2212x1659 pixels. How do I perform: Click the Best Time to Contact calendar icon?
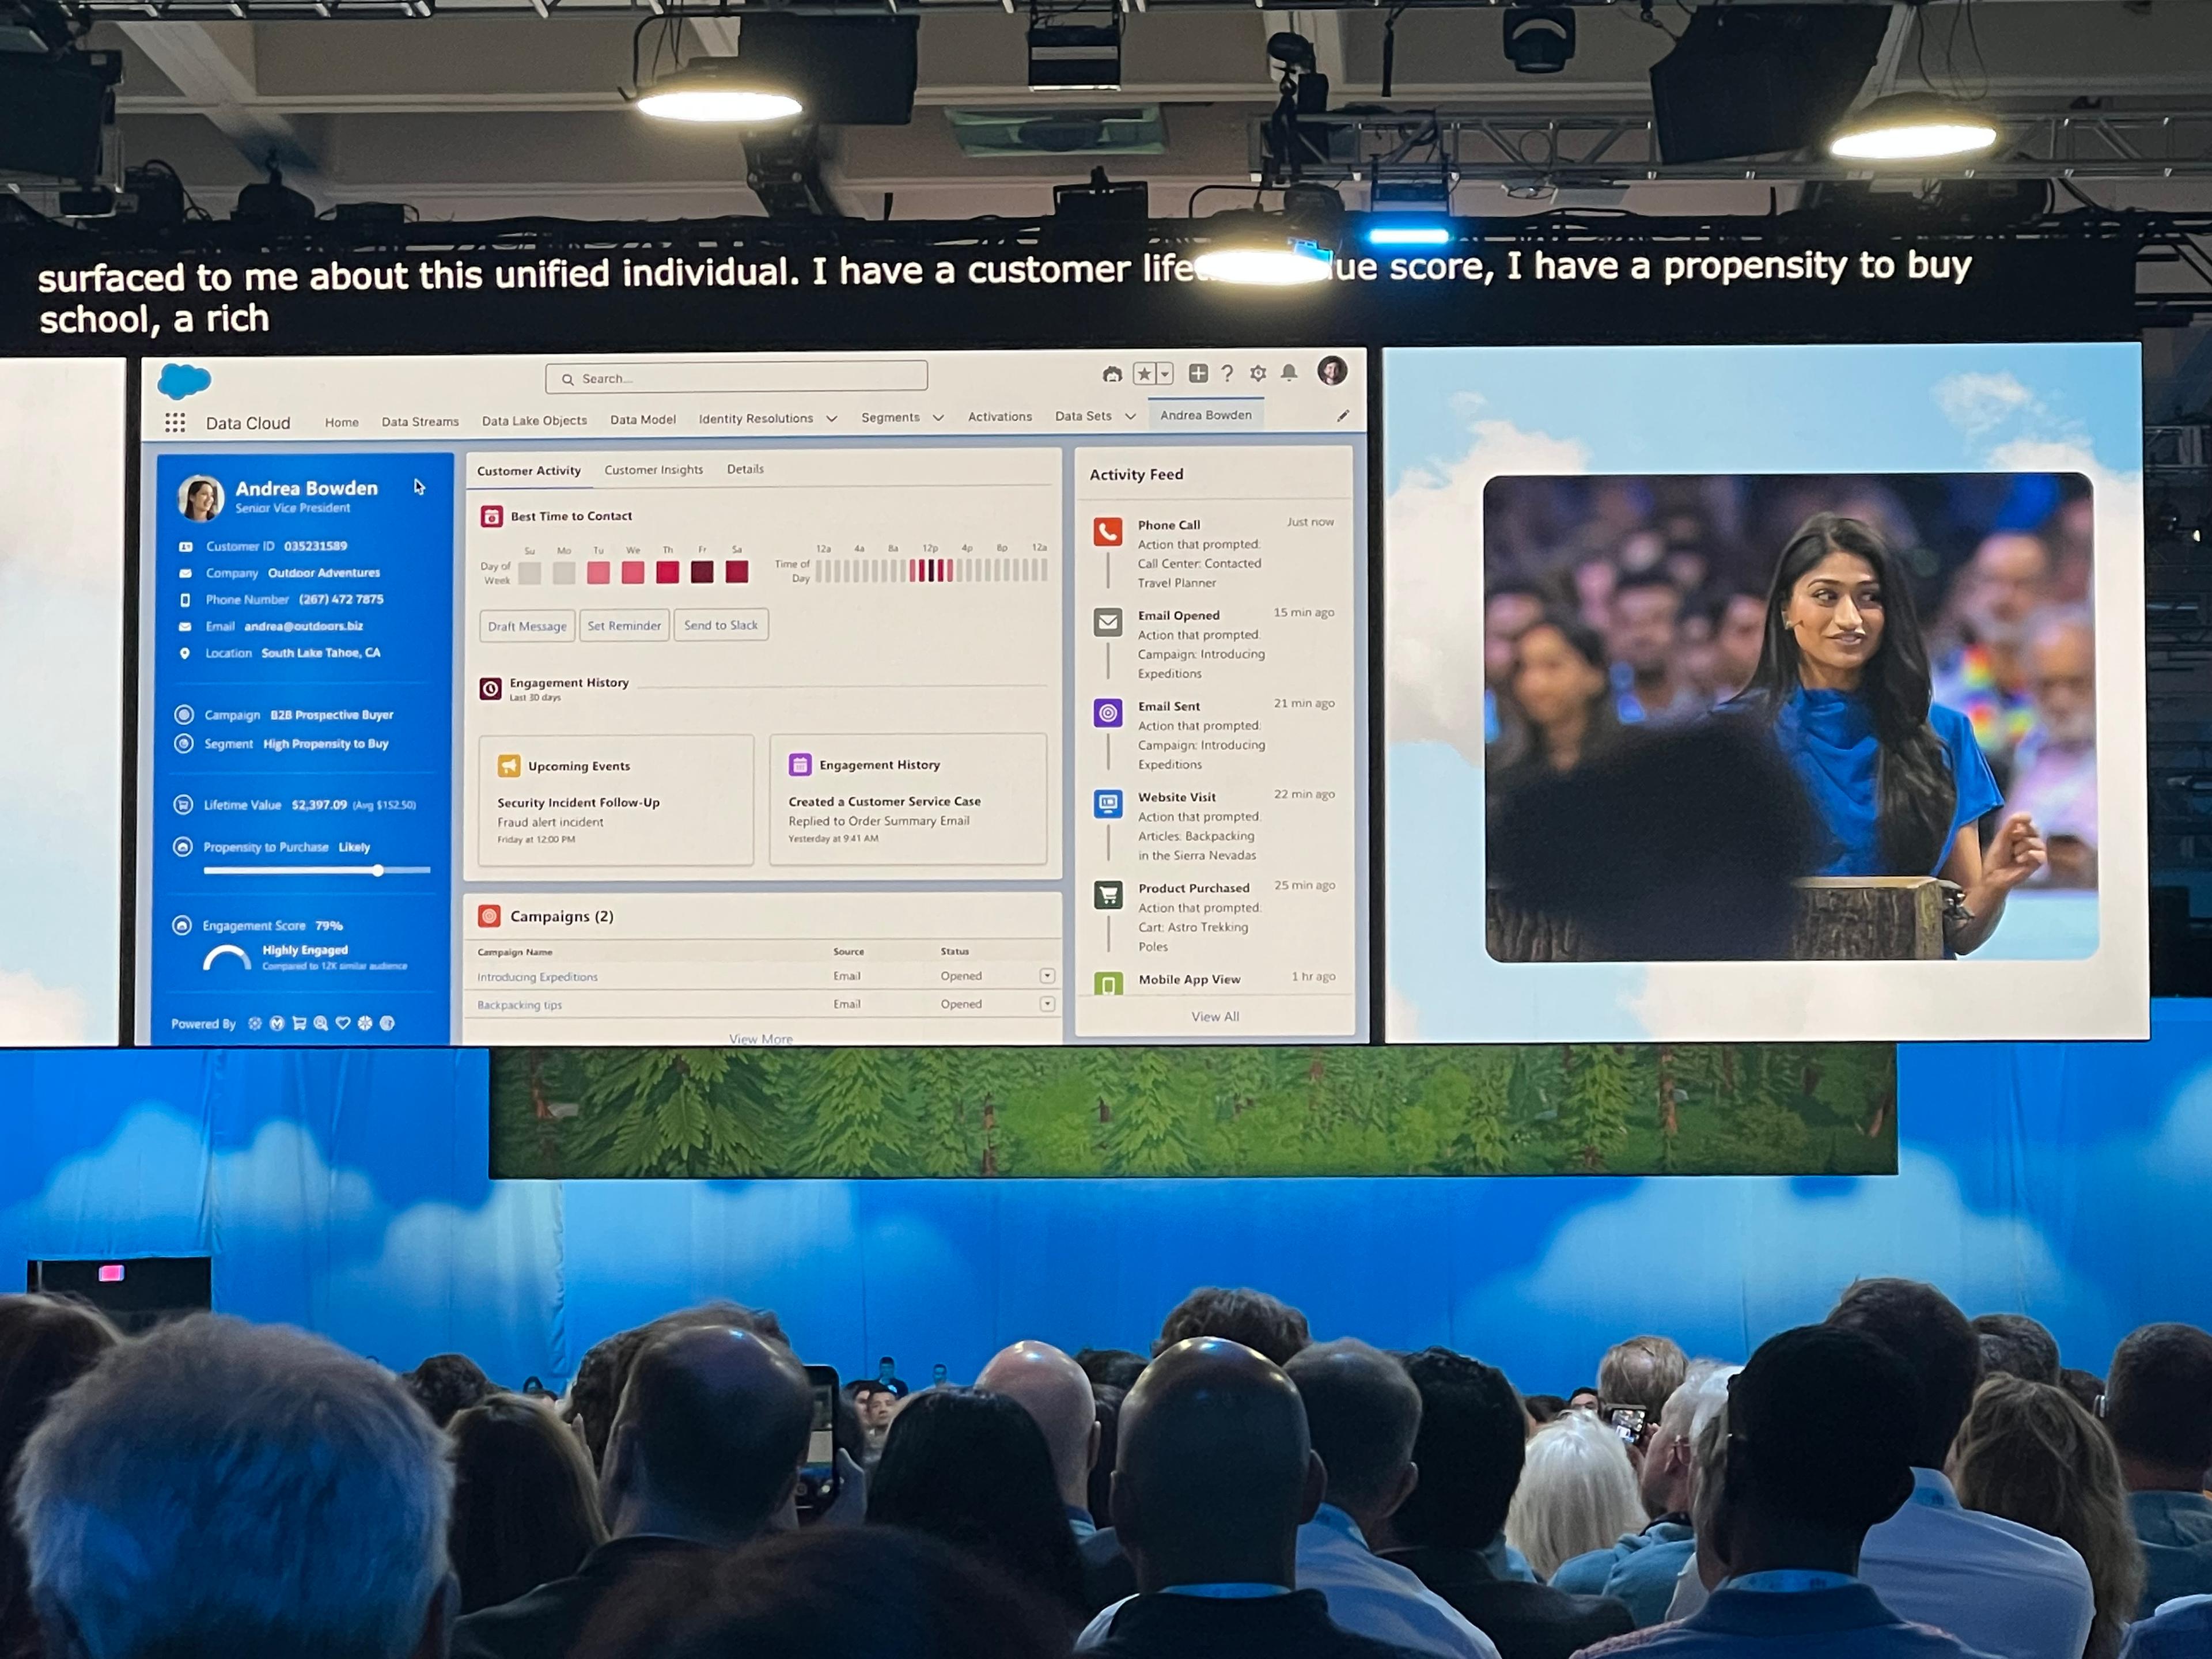click(x=491, y=516)
